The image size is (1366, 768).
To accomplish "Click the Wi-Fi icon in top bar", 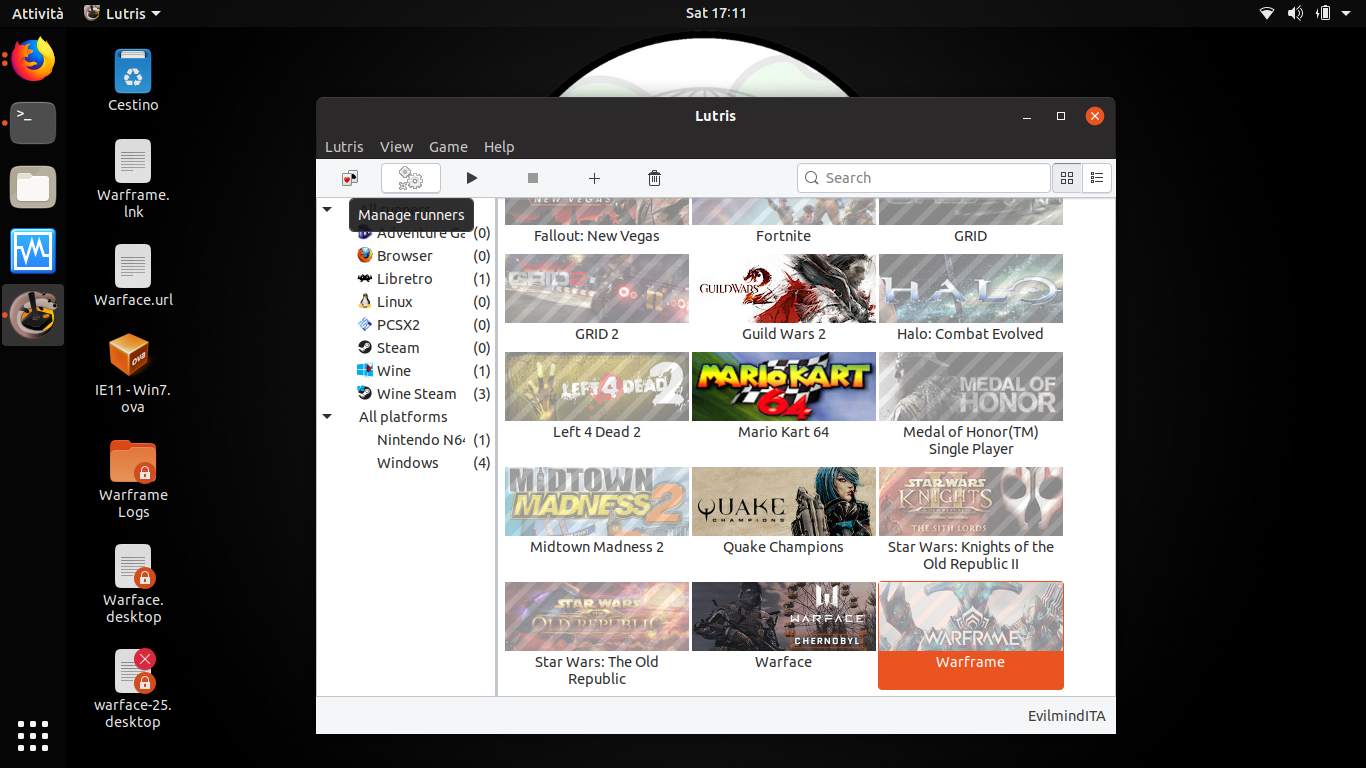I will click(1267, 13).
